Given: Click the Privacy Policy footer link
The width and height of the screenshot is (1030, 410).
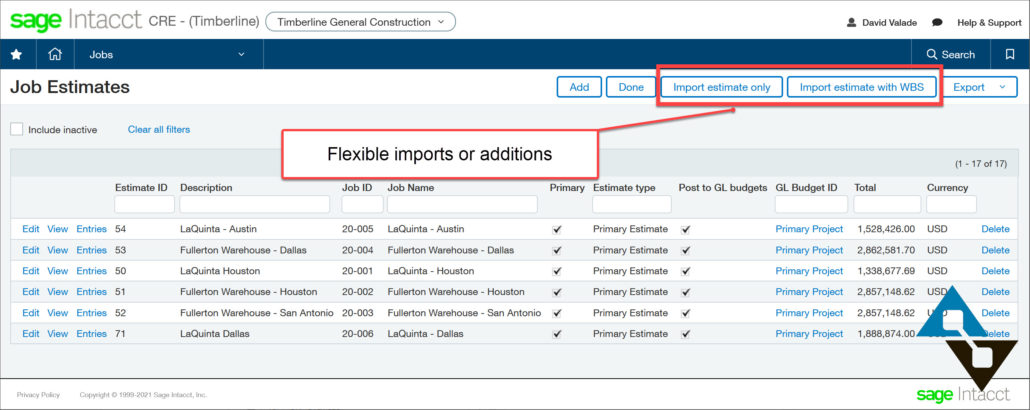Looking at the screenshot, I should pos(38,395).
